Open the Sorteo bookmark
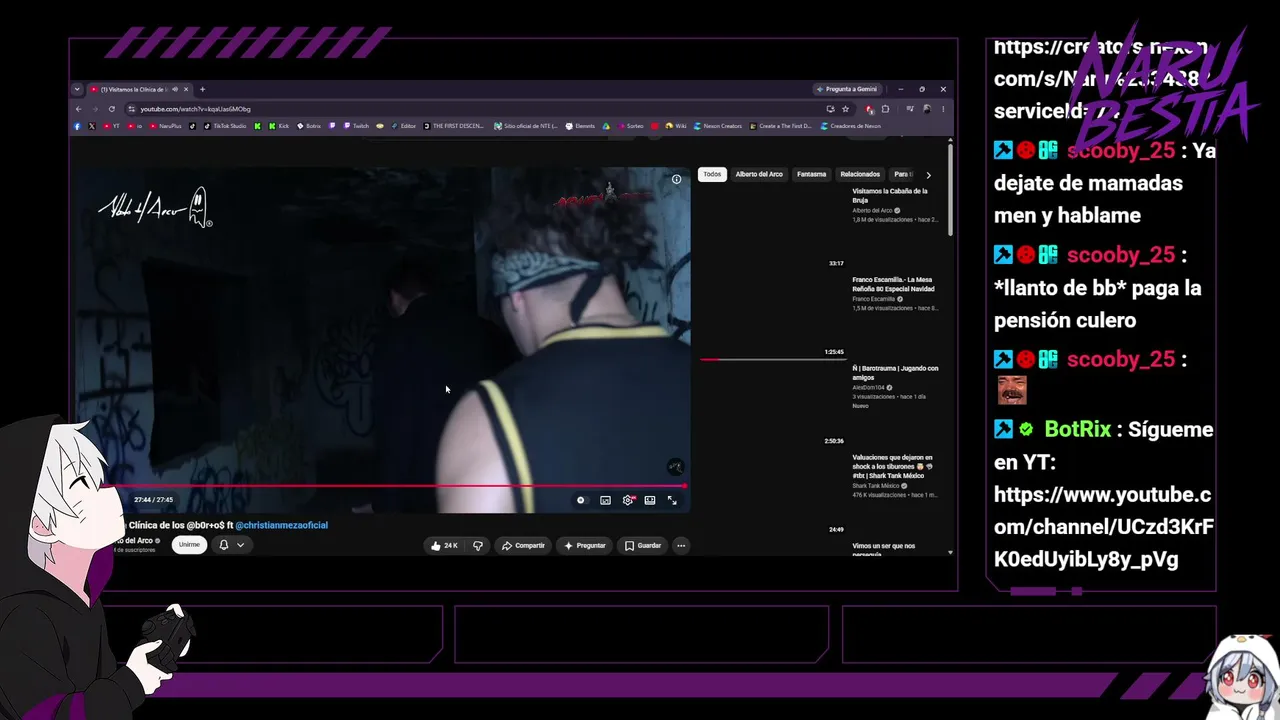The image size is (1280, 720). click(x=631, y=126)
